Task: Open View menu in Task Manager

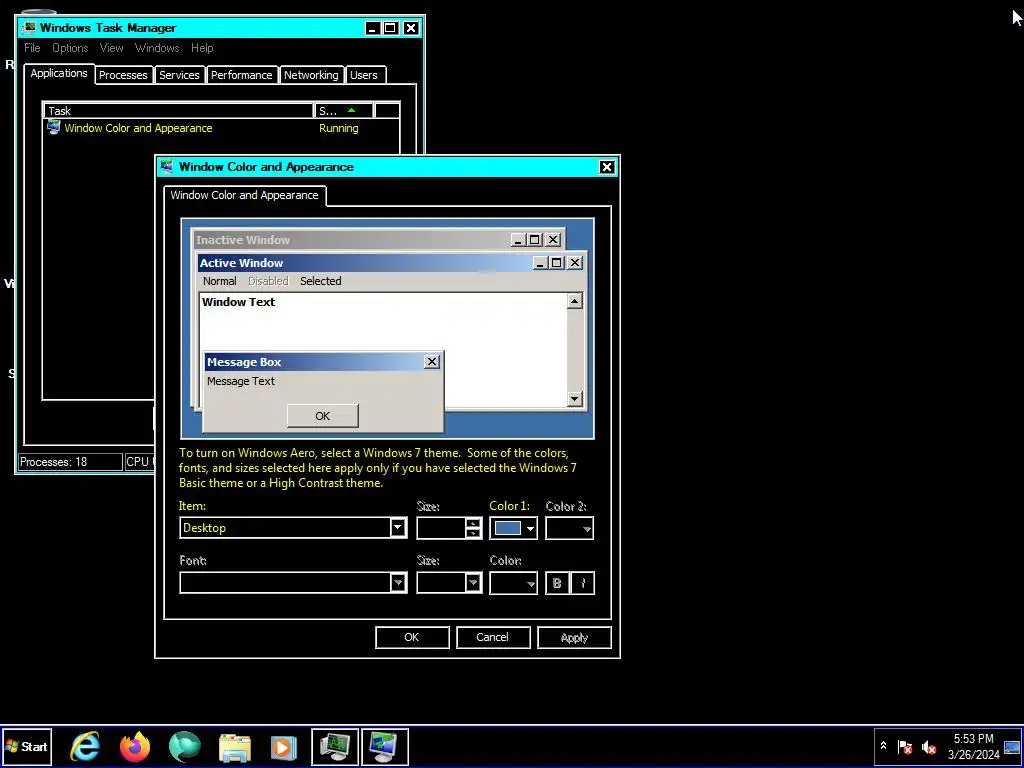Action: [x=112, y=48]
